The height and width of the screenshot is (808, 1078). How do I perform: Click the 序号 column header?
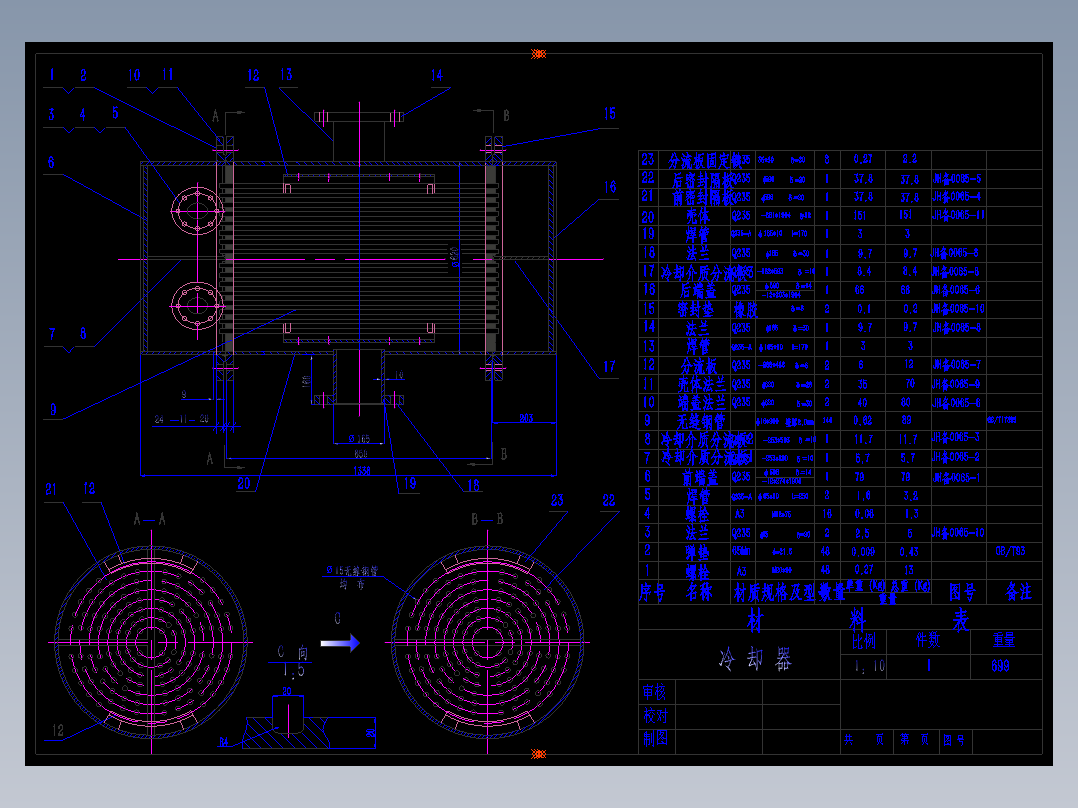[652, 592]
